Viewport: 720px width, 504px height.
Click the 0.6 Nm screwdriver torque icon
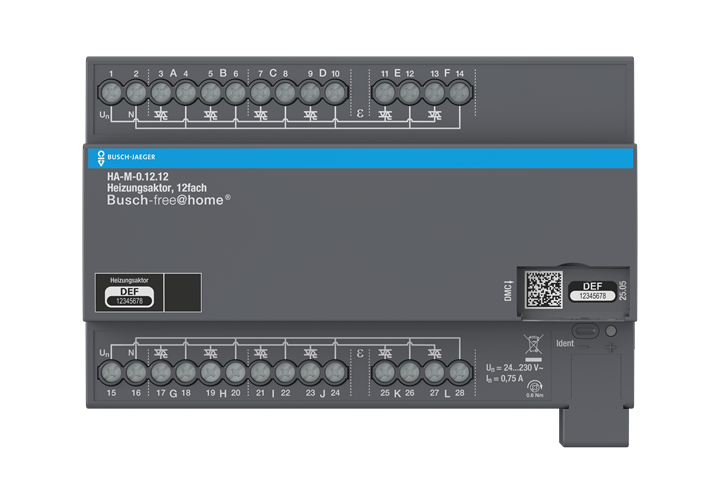tap(534, 388)
